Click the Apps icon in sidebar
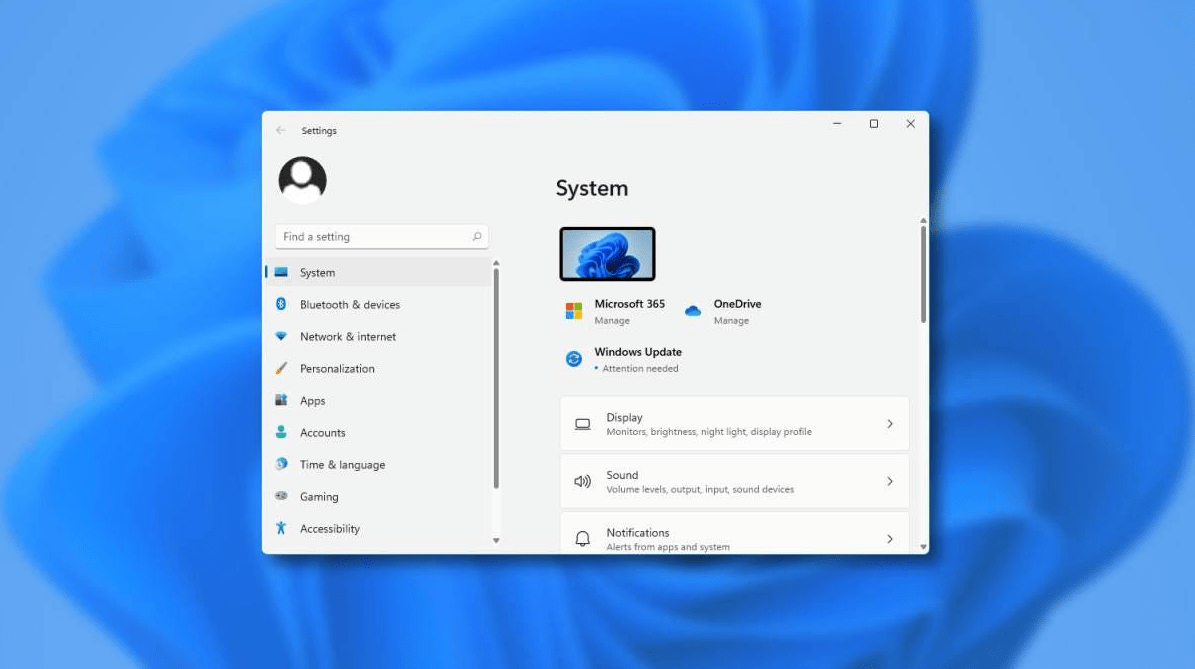 pos(281,400)
